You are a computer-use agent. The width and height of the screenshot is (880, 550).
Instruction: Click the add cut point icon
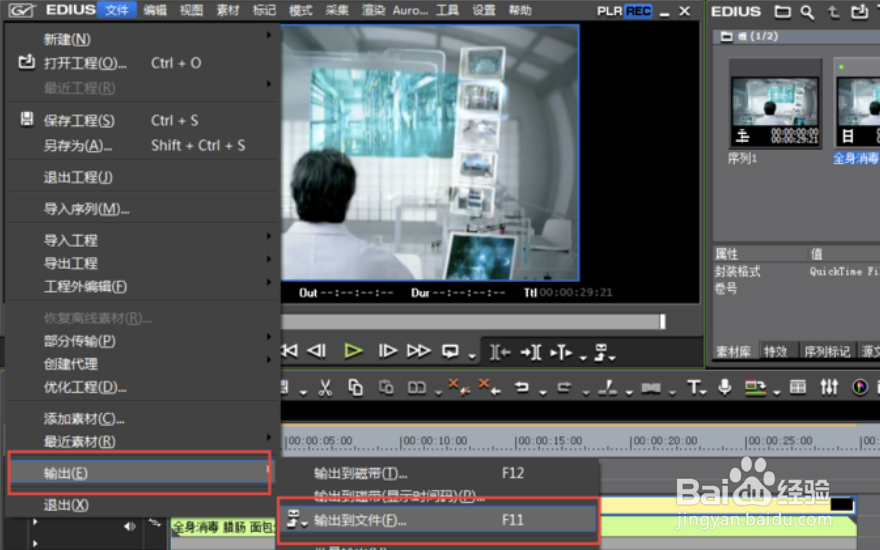(607, 387)
